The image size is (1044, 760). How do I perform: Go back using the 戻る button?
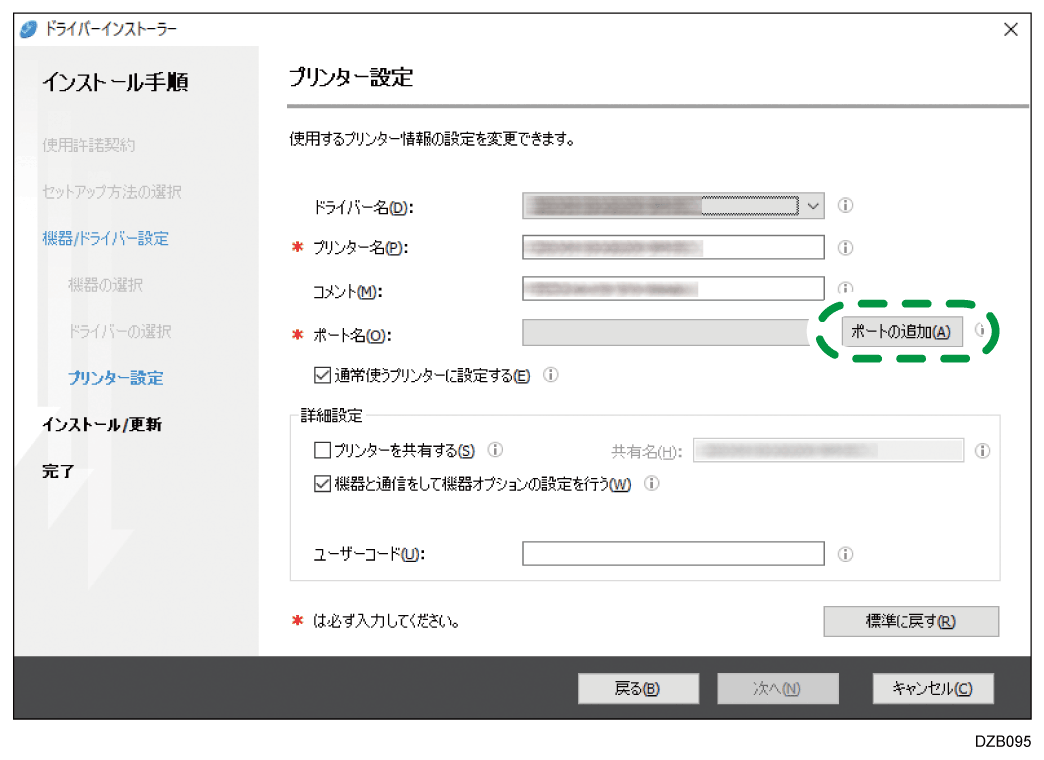[x=638, y=688]
